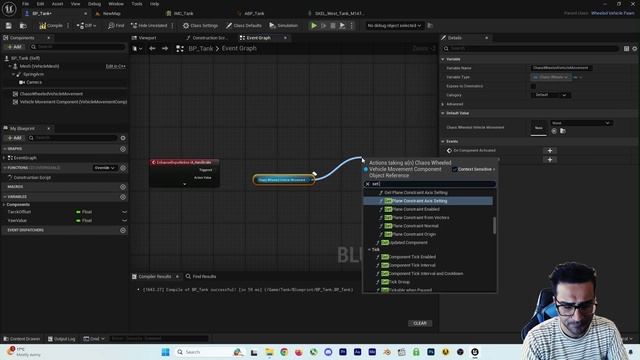
Task: Choose Set Component Tick Enabled
Action: (x=408, y=257)
